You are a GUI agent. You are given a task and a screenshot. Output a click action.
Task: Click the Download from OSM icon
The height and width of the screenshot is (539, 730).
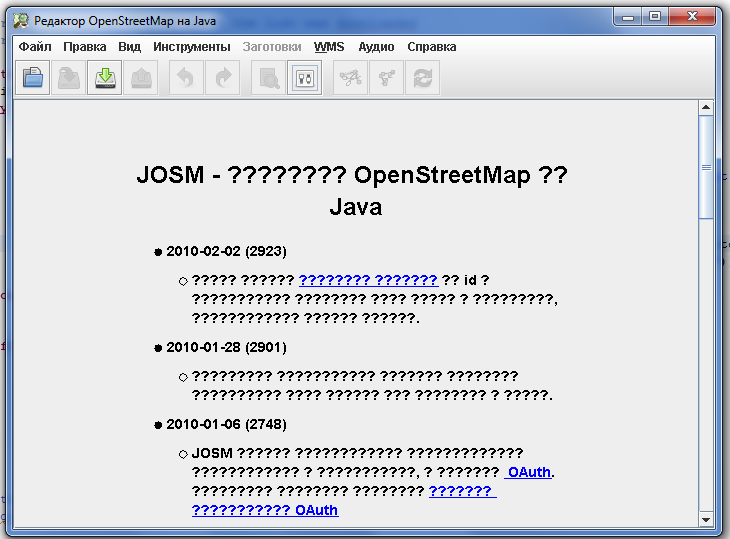click(105, 78)
